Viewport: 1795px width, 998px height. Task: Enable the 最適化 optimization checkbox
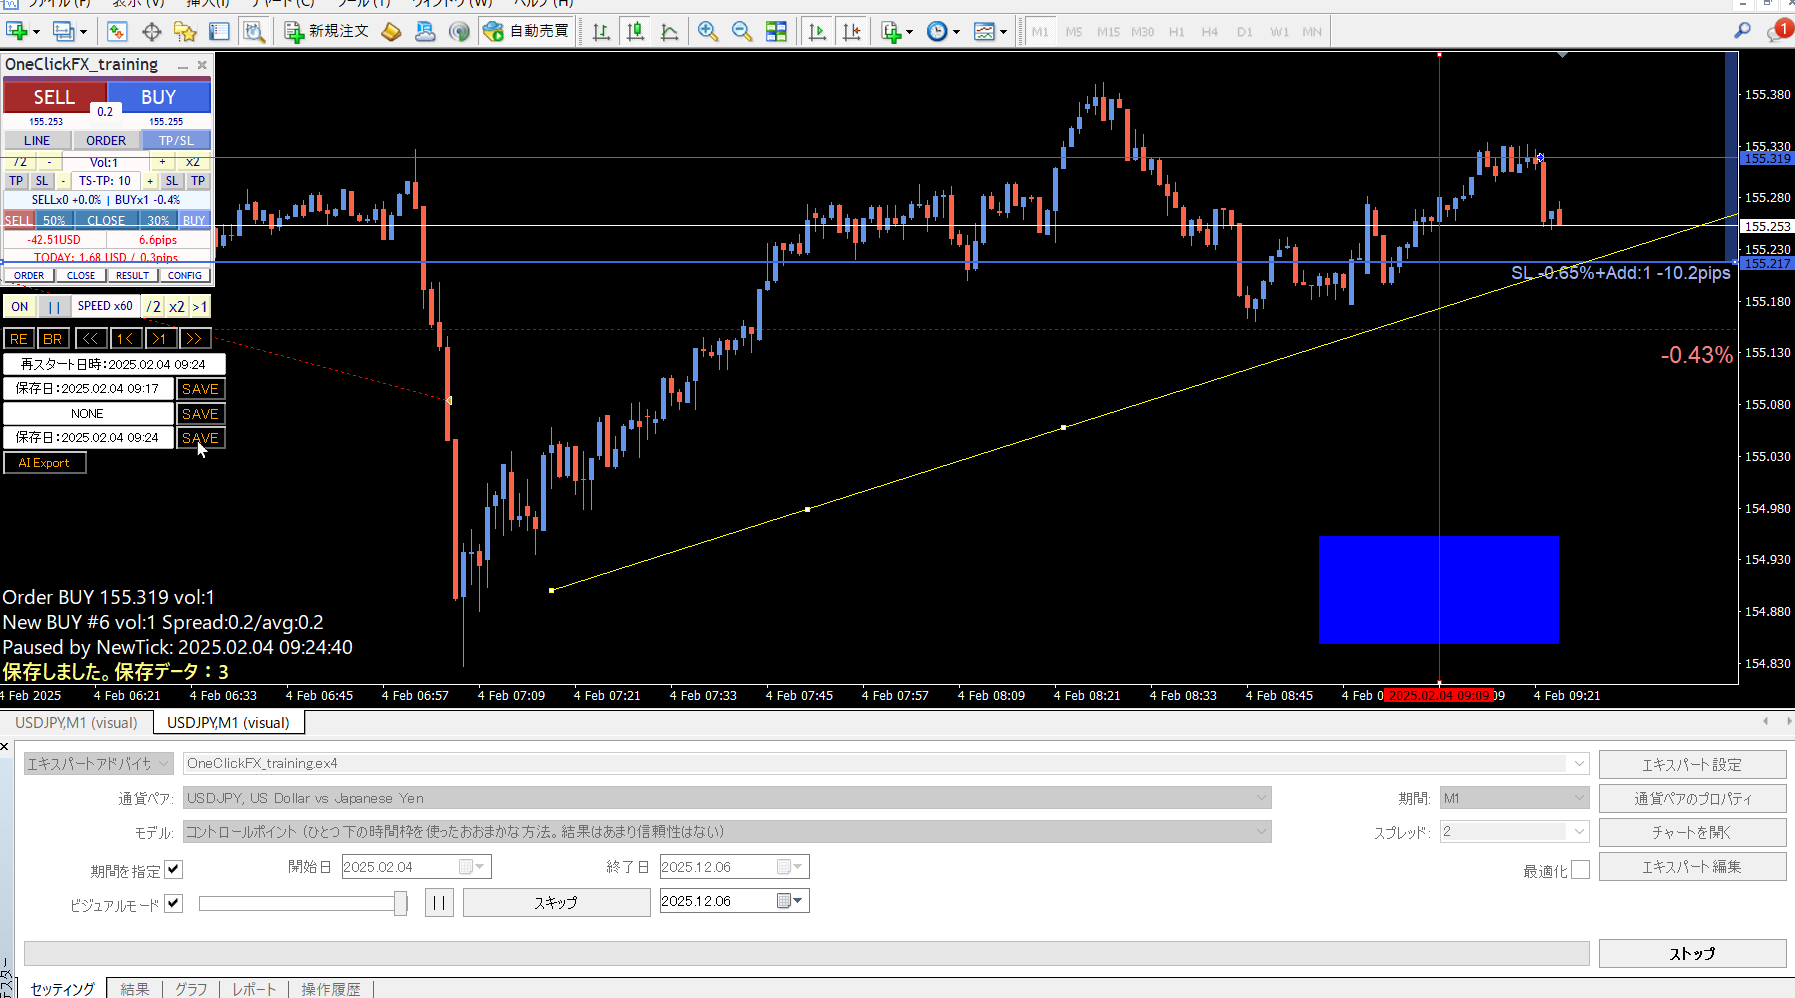point(1580,870)
